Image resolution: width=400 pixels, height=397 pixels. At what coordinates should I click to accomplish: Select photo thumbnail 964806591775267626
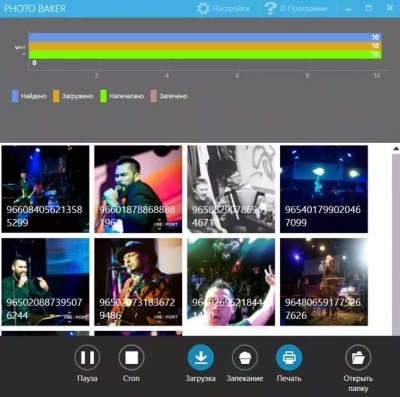pos(324,282)
